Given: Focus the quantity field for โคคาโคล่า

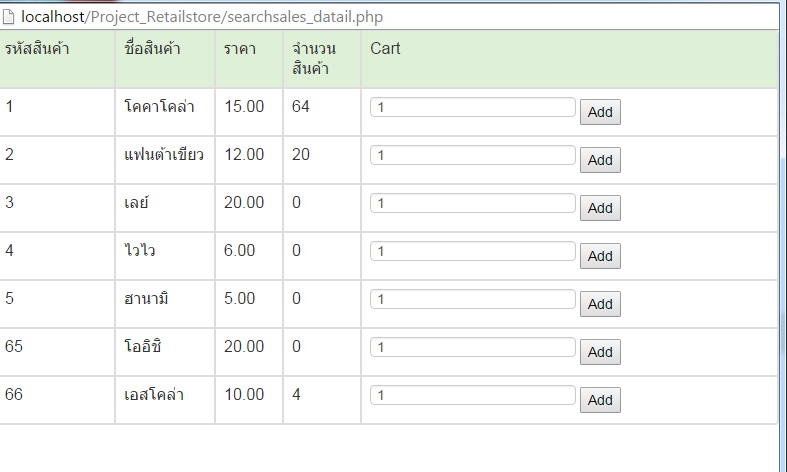Looking at the screenshot, I should click(x=473, y=107).
